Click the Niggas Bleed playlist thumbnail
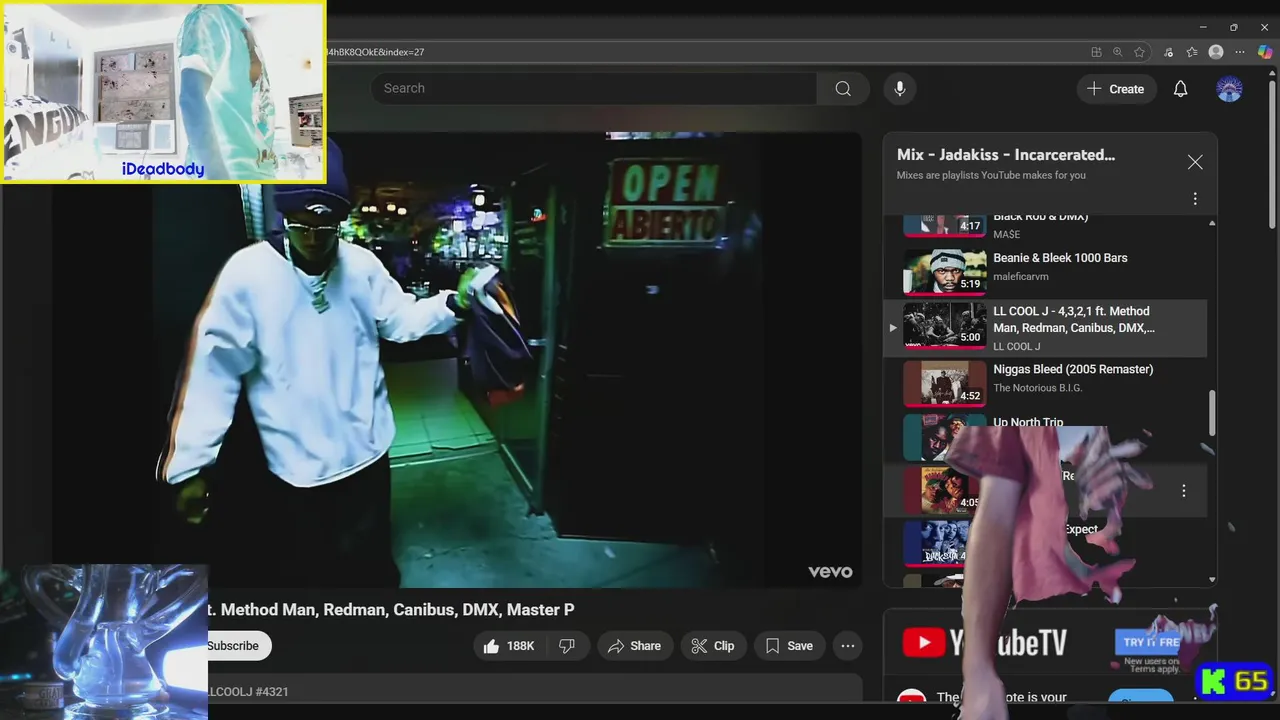Image resolution: width=1280 pixels, height=720 pixels. click(x=945, y=383)
